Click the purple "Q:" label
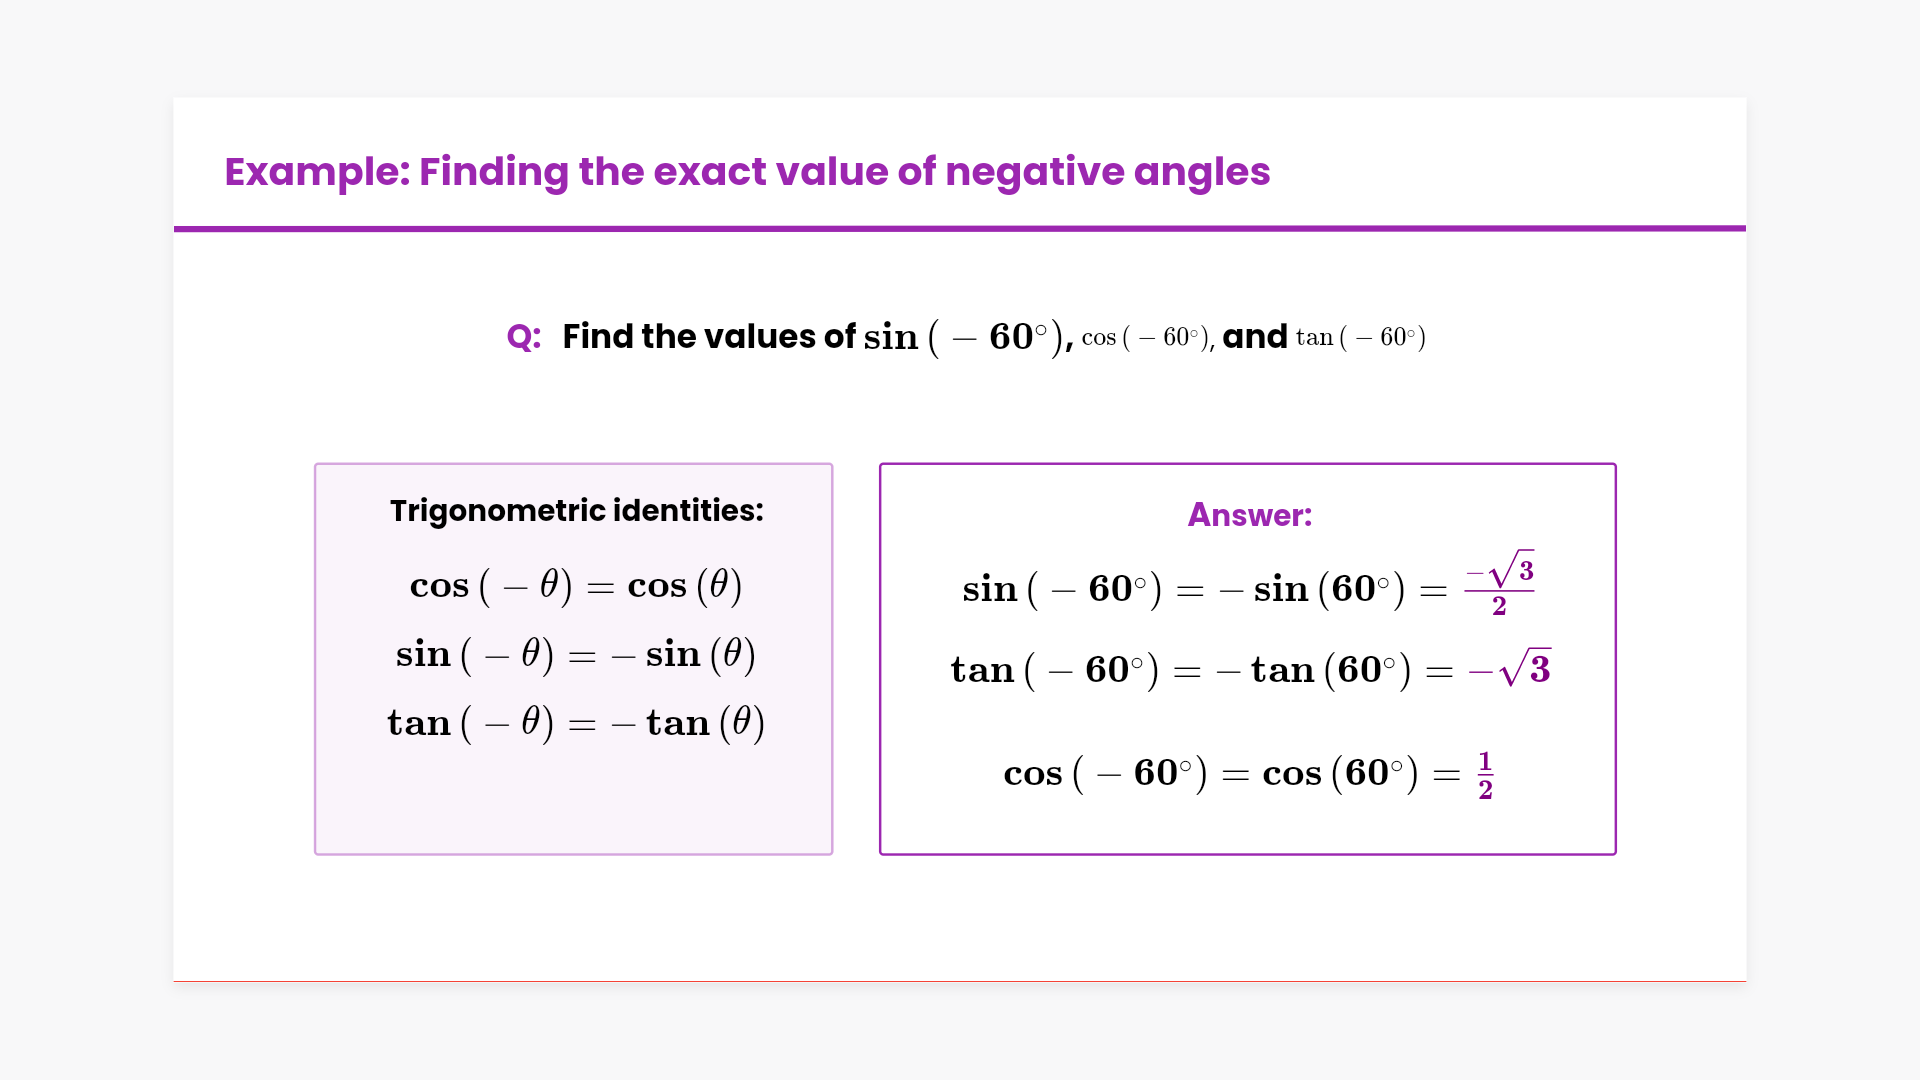Screen dimensions: 1920x1080 pyautogui.click(x=523, y=337)
